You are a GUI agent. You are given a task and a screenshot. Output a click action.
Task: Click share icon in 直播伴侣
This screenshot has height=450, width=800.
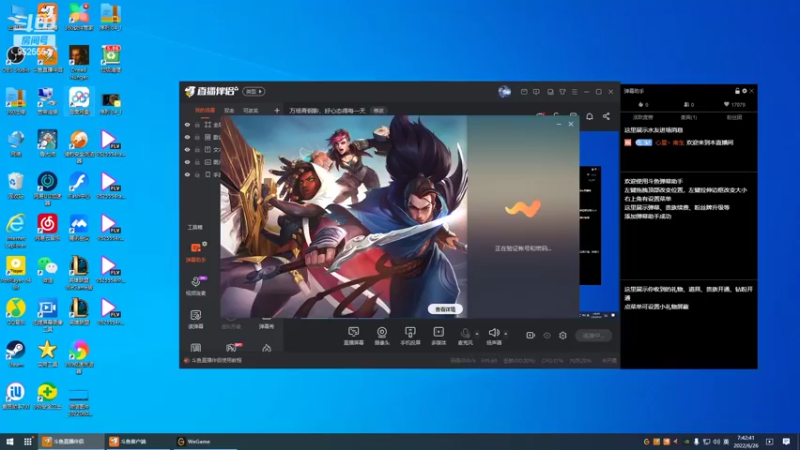click(x=606, y=116)
